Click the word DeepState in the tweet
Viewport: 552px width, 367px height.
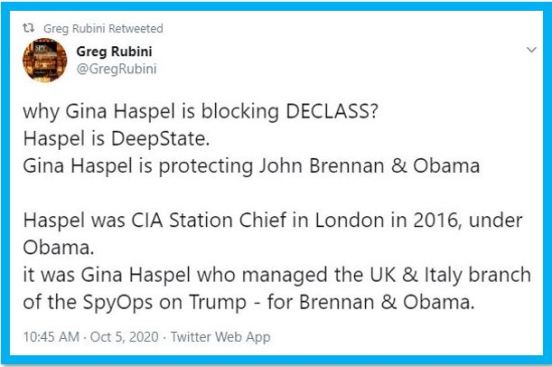pyautogui.click(x=160, y=139)
